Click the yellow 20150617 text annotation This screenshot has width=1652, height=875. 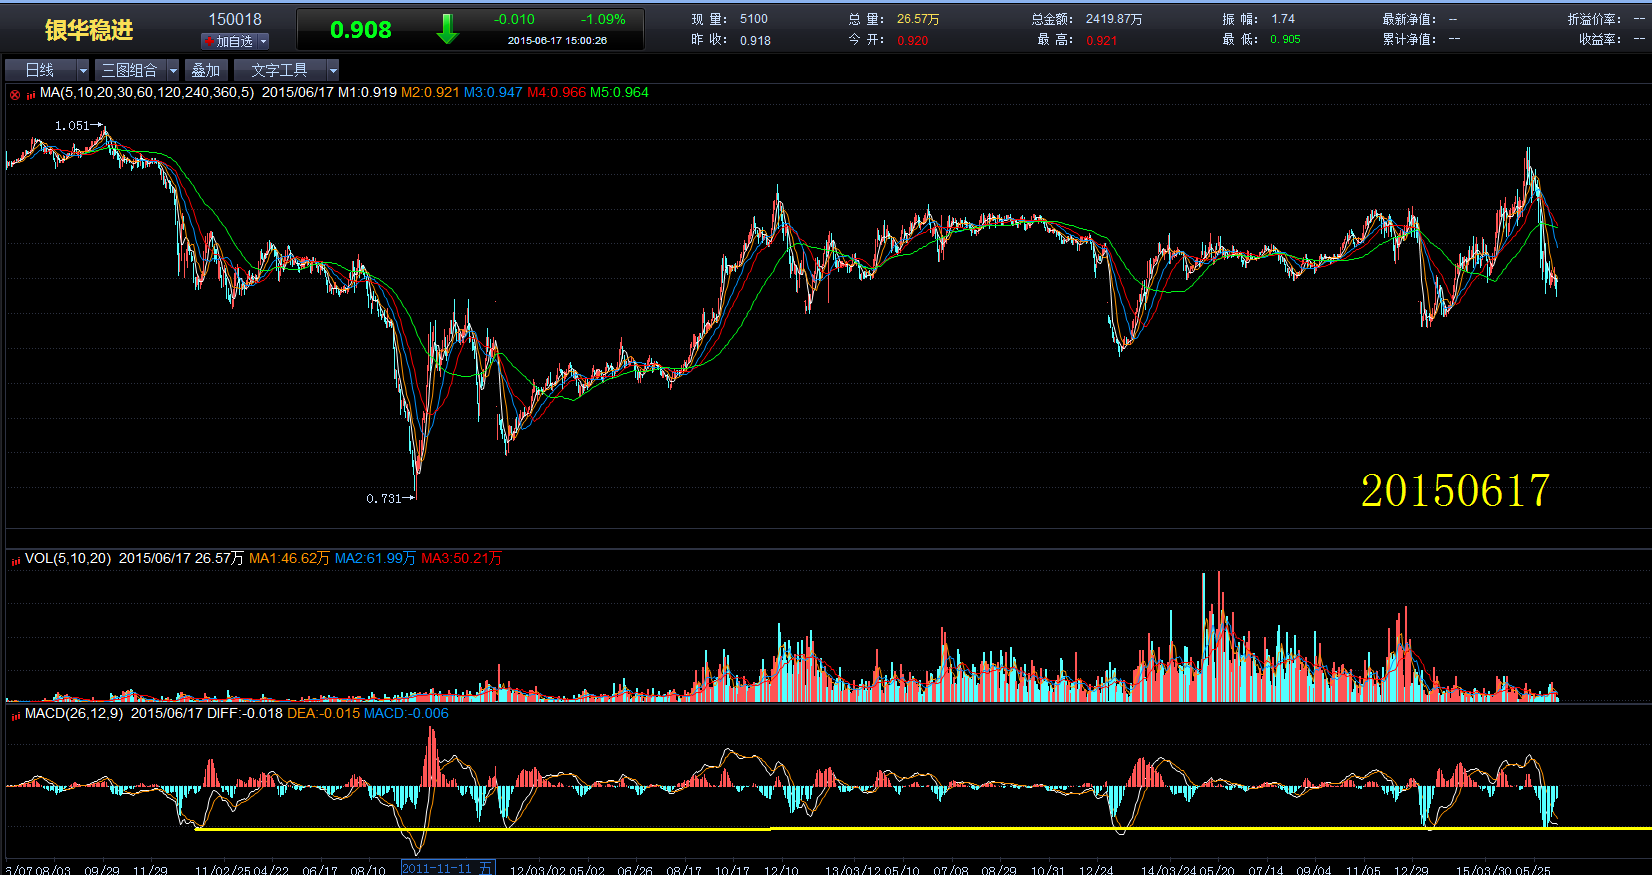[1455, 491]
